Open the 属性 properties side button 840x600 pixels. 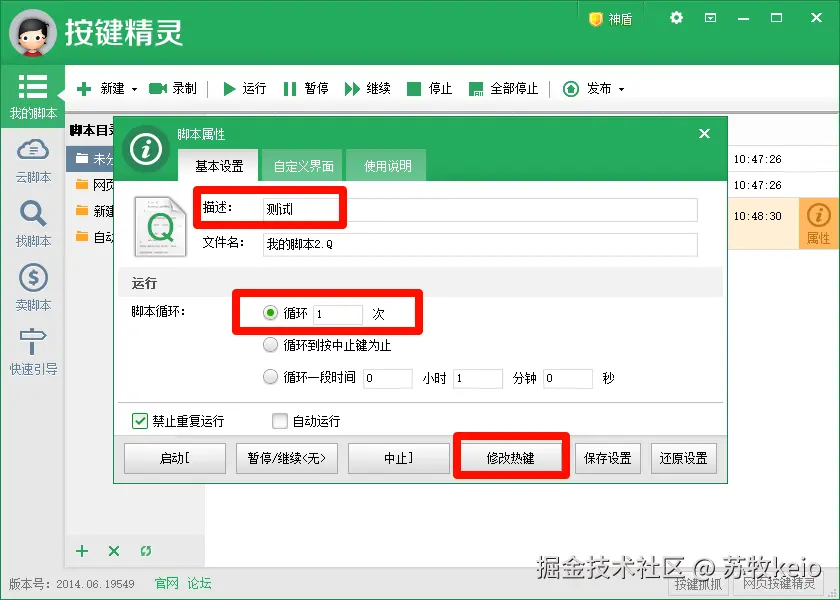(819, 224)
